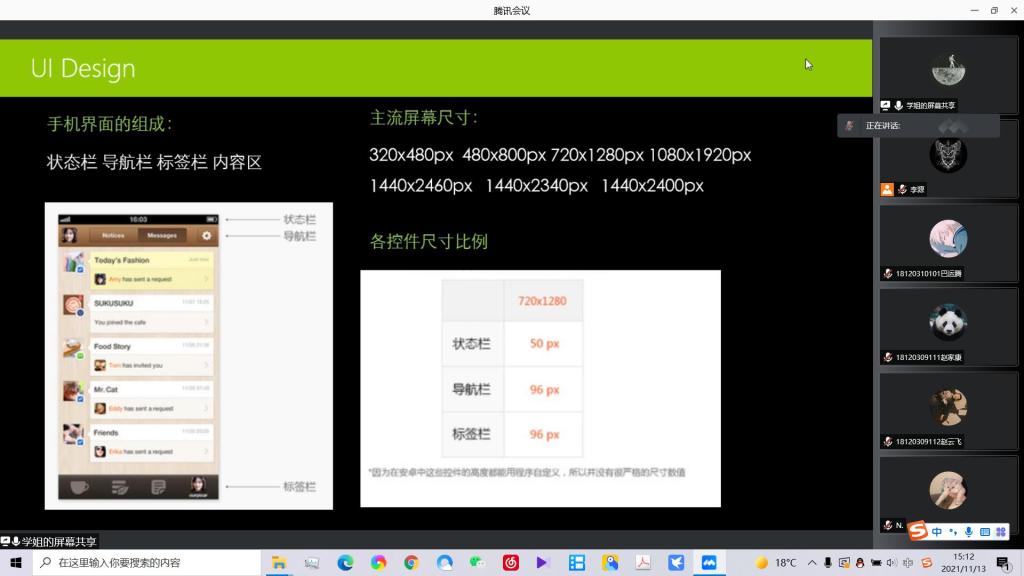Select participant tile 18120310101巴运腾
The width and height of the screenshot is (1024, 576).
point(948,243)
